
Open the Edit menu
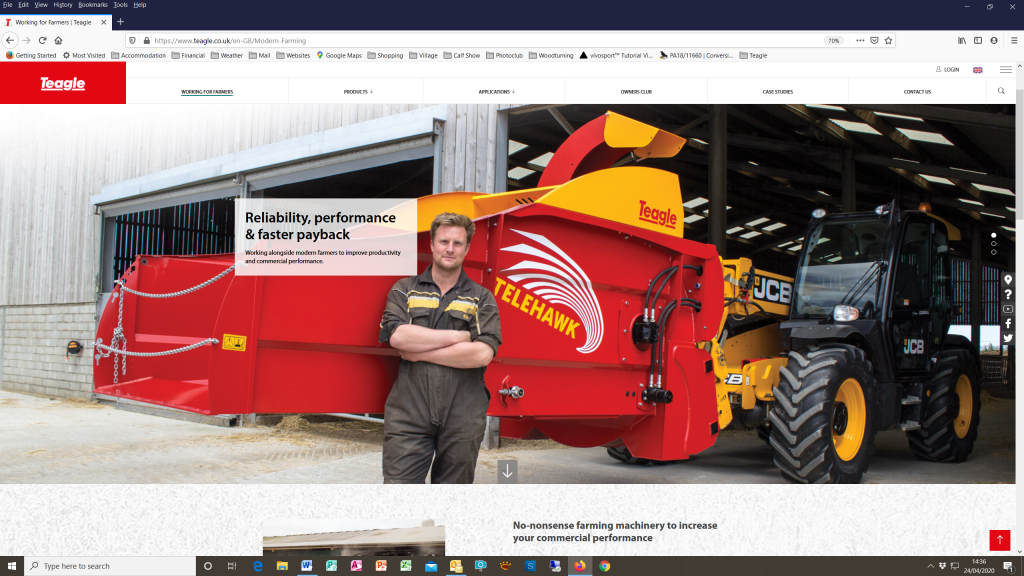[x=24, y=5]
